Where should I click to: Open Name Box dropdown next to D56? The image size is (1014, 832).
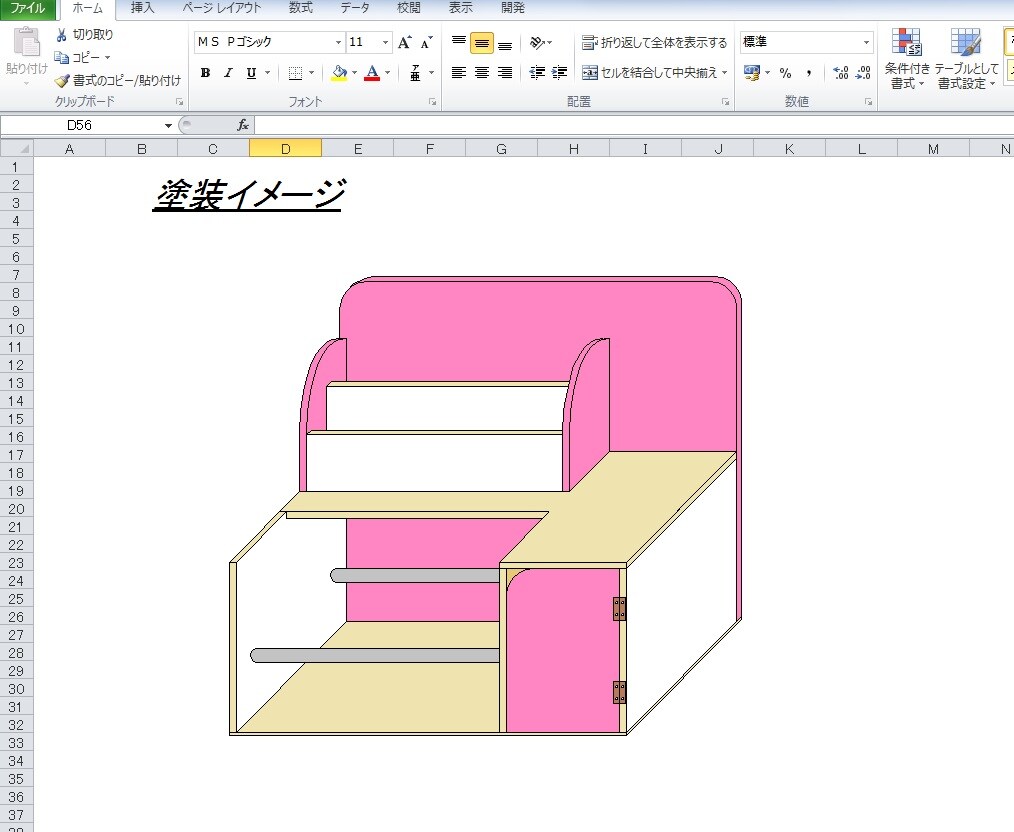(168, 125)
